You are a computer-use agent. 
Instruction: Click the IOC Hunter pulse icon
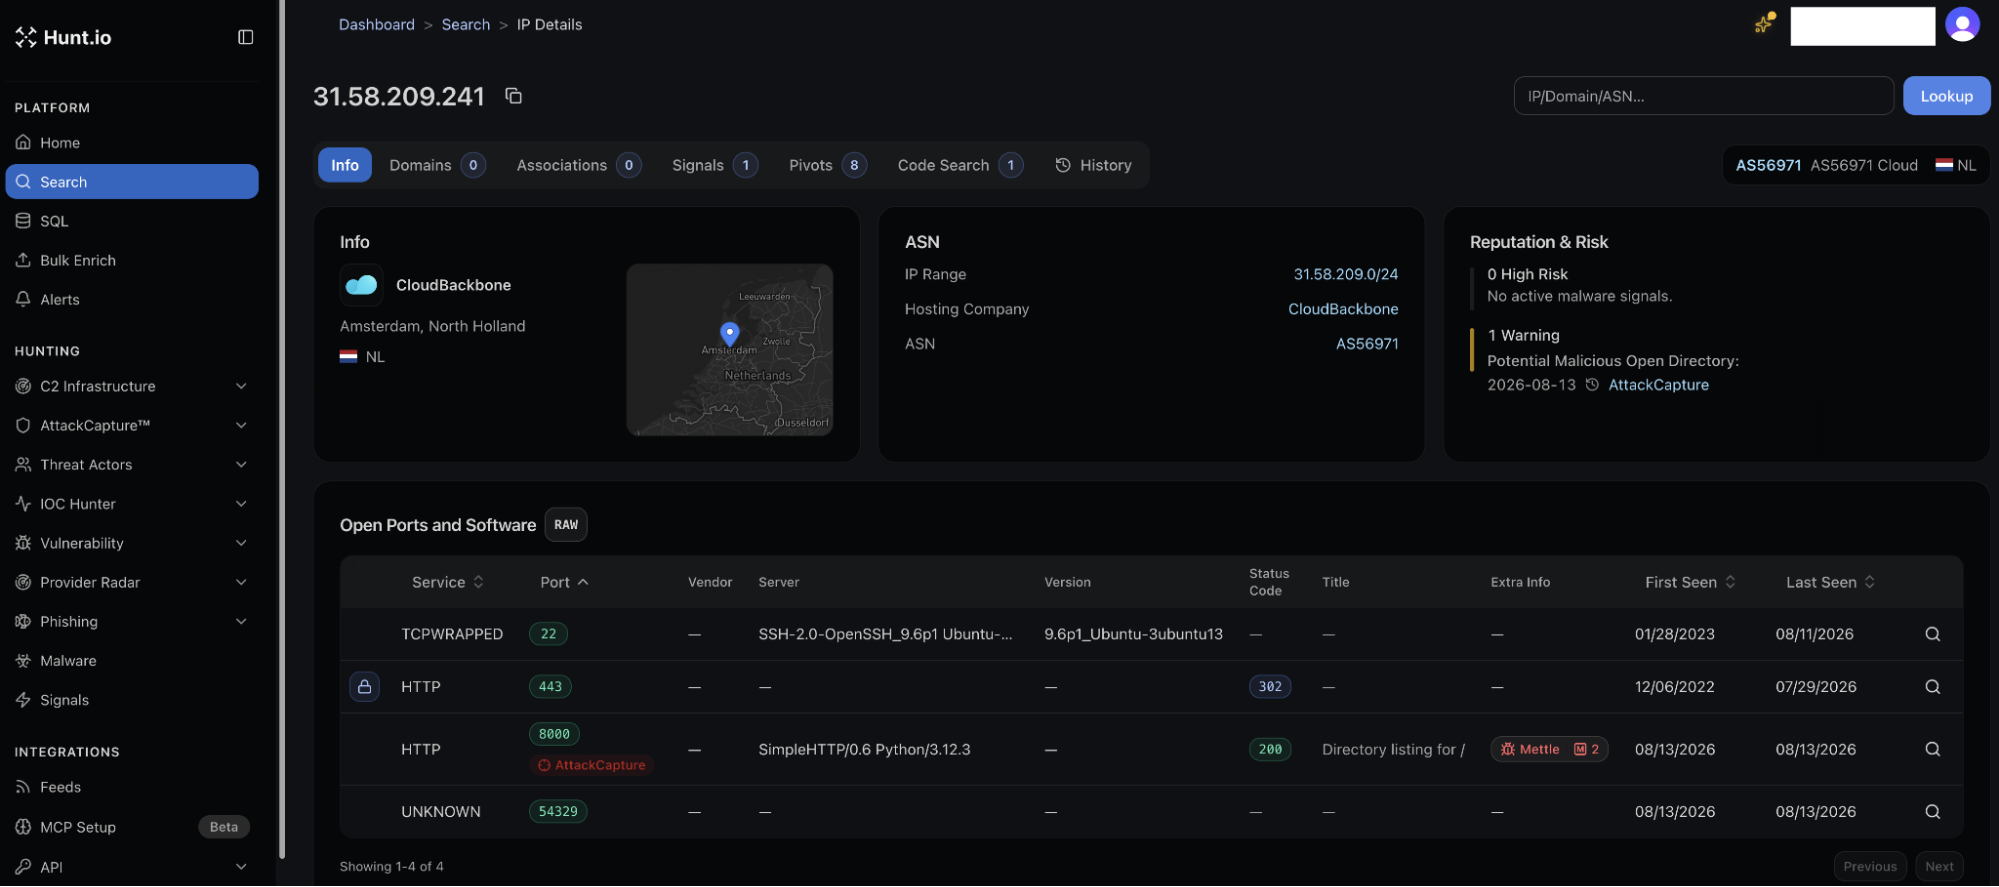pos(23,504)
